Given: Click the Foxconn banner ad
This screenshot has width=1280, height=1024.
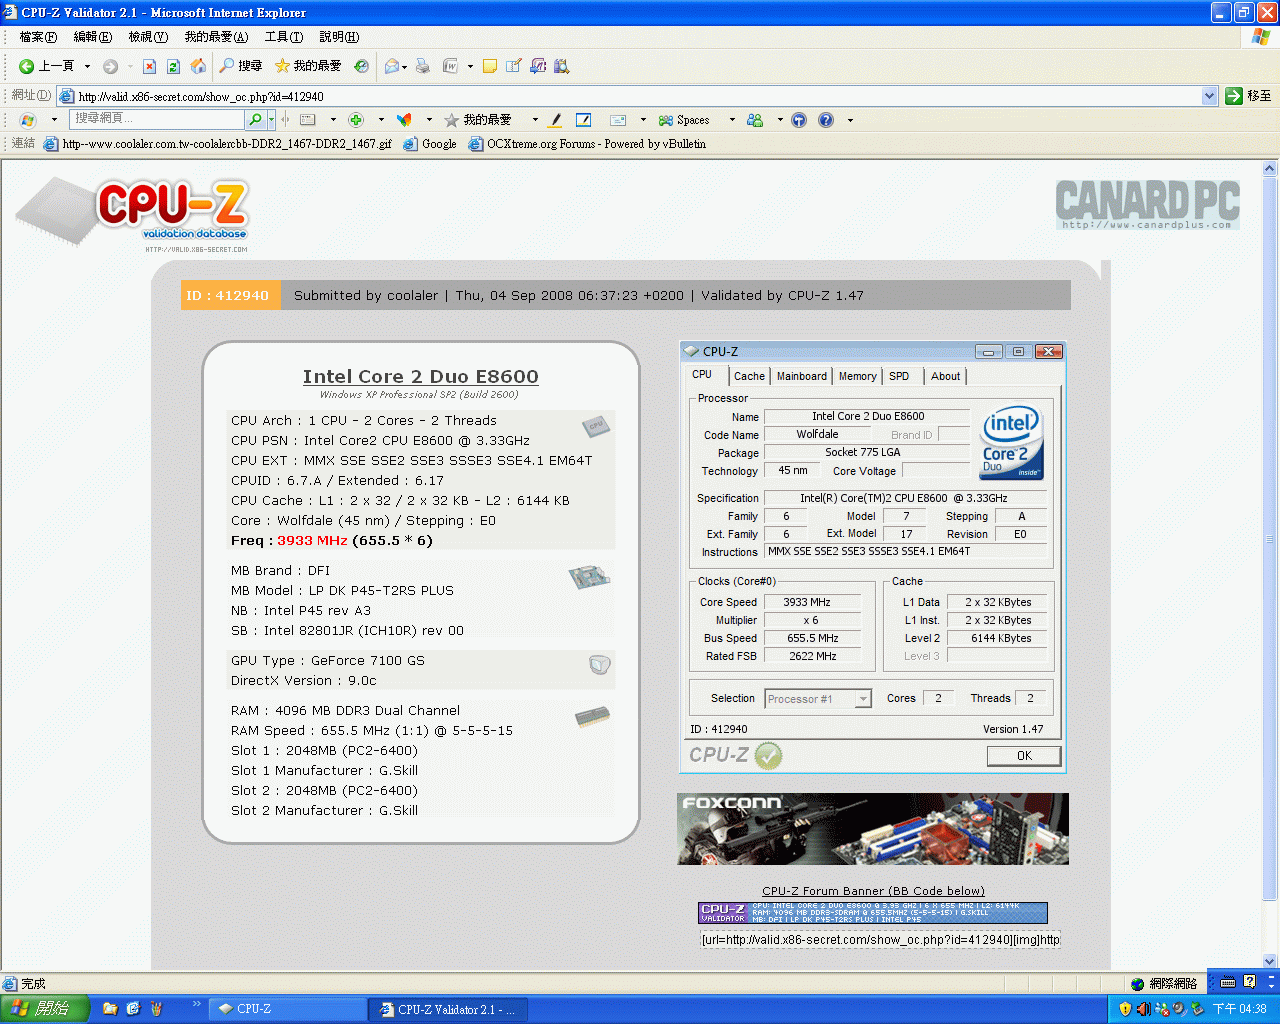Looking at the screenshot, I should coord(873,829).
